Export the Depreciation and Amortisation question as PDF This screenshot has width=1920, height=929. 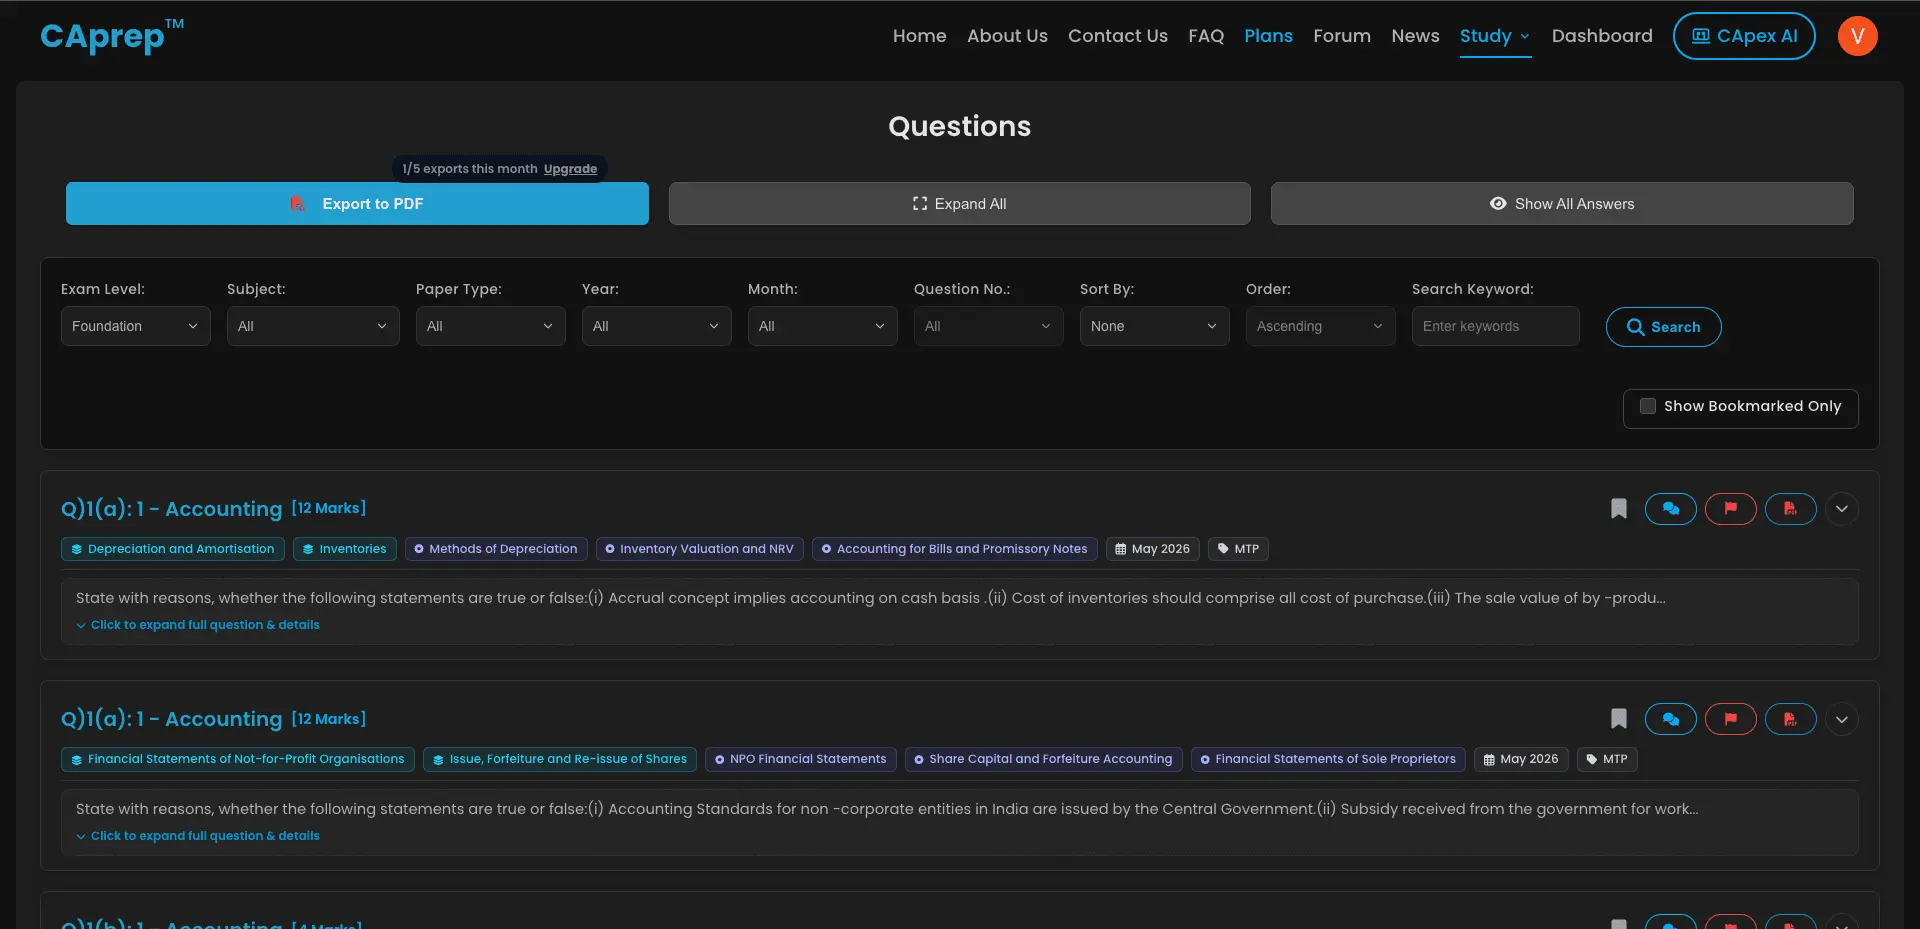click(x=1791, y=509)
